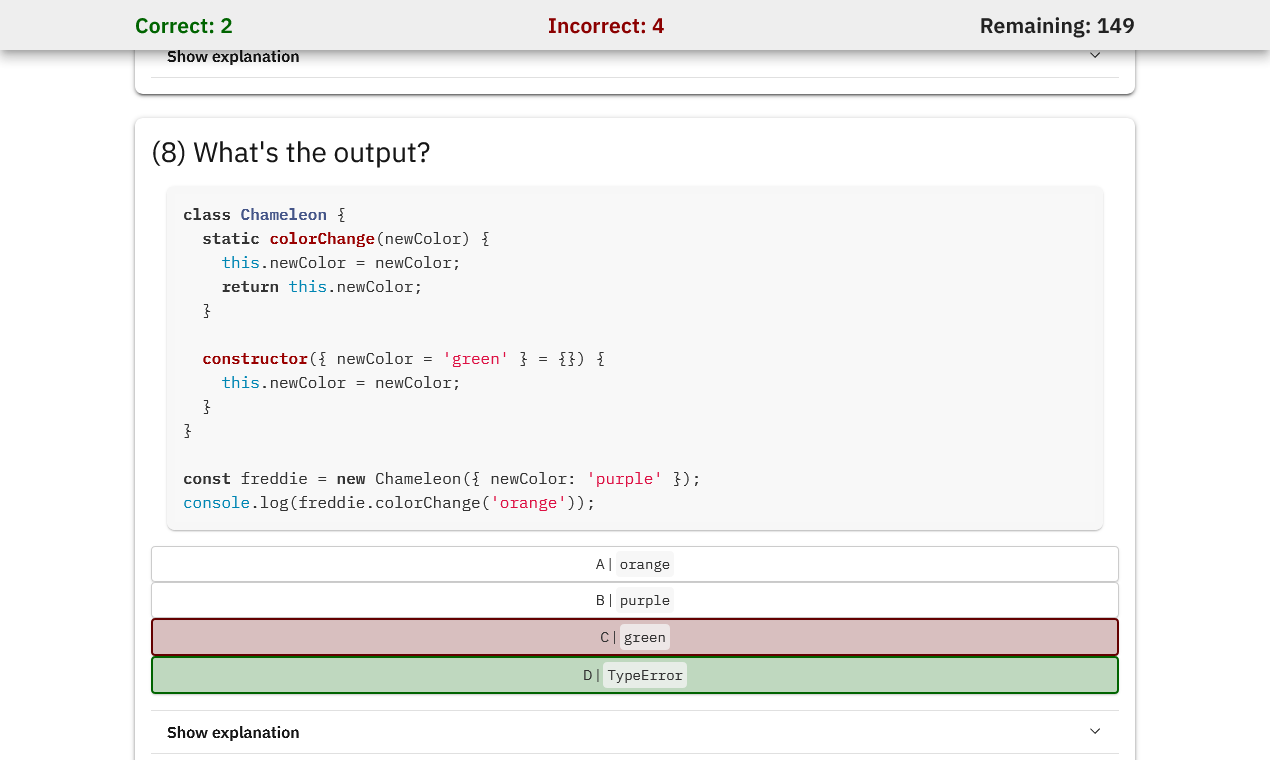The height and width of the screenshot is (760, 1270).
Task: Click the Incorrect: 4 score counter
Action: tap(606, 25)
